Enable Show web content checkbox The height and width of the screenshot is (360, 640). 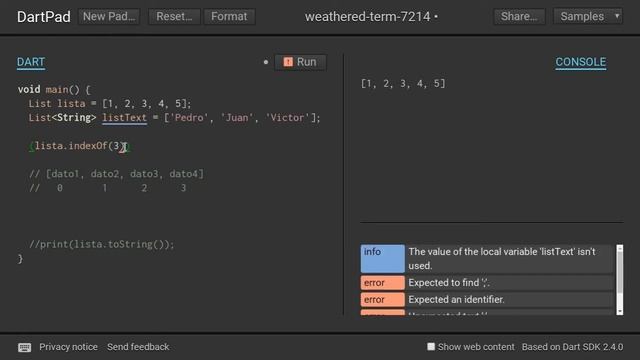431,347
